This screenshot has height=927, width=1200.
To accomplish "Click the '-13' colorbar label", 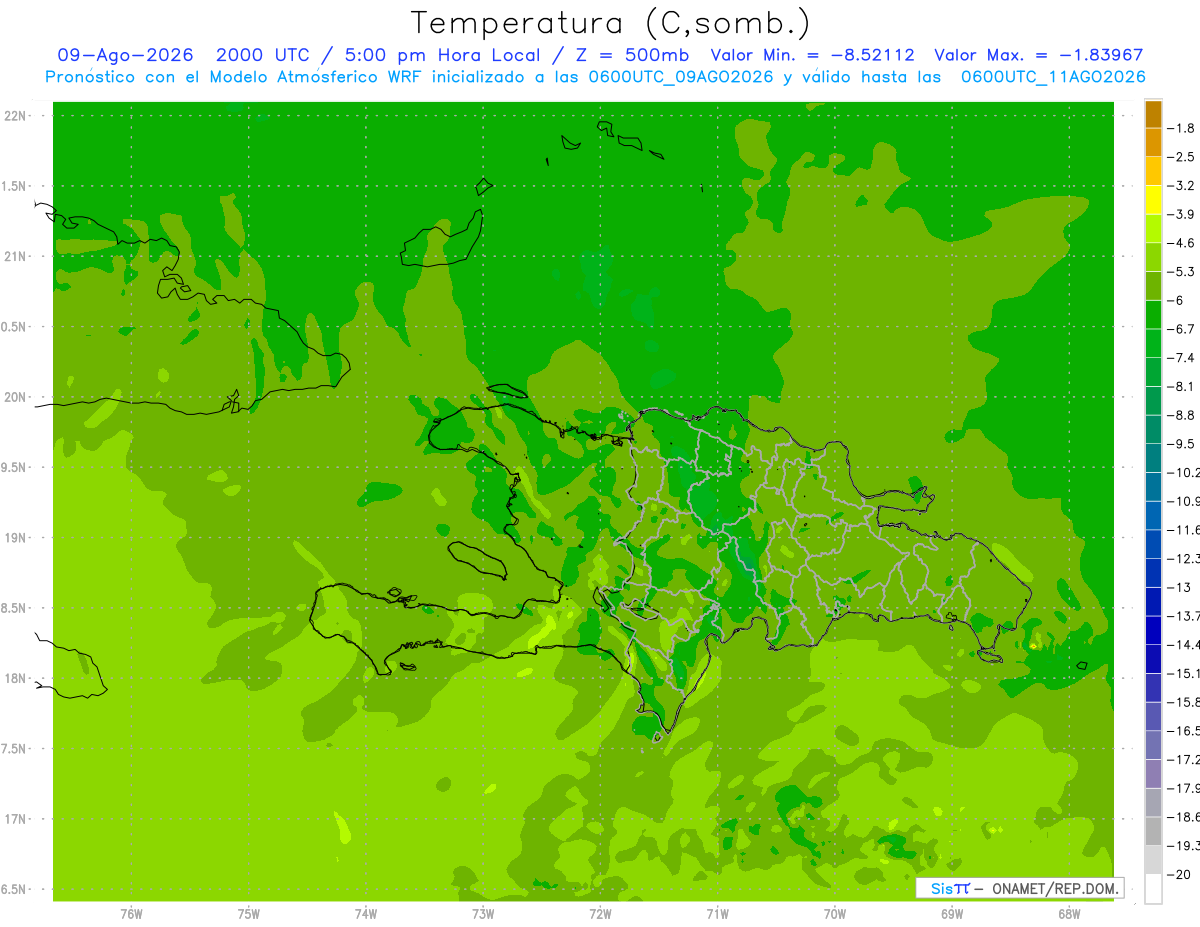I will click(x=1178, y=587).
